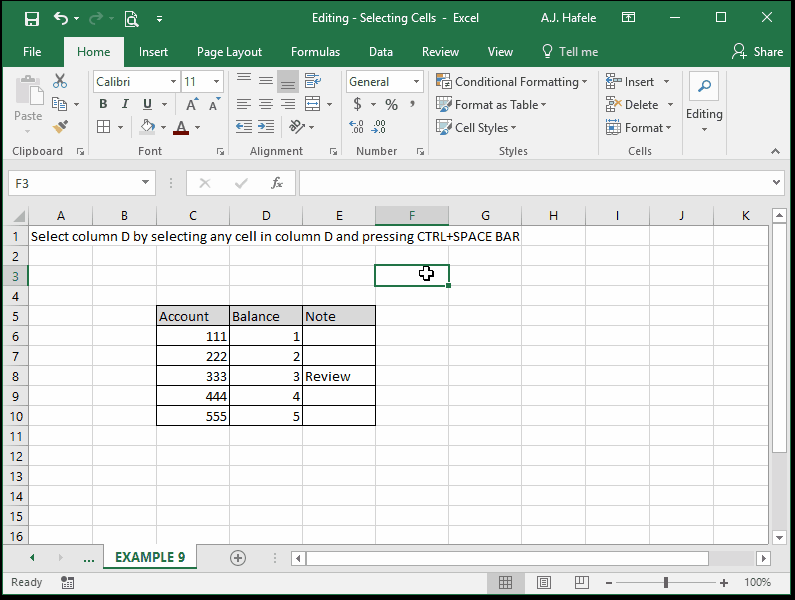795x600 pixels.
Task: Open the font name Calibri dropdown
Action: pyautogui.click(x=173, y=82)
